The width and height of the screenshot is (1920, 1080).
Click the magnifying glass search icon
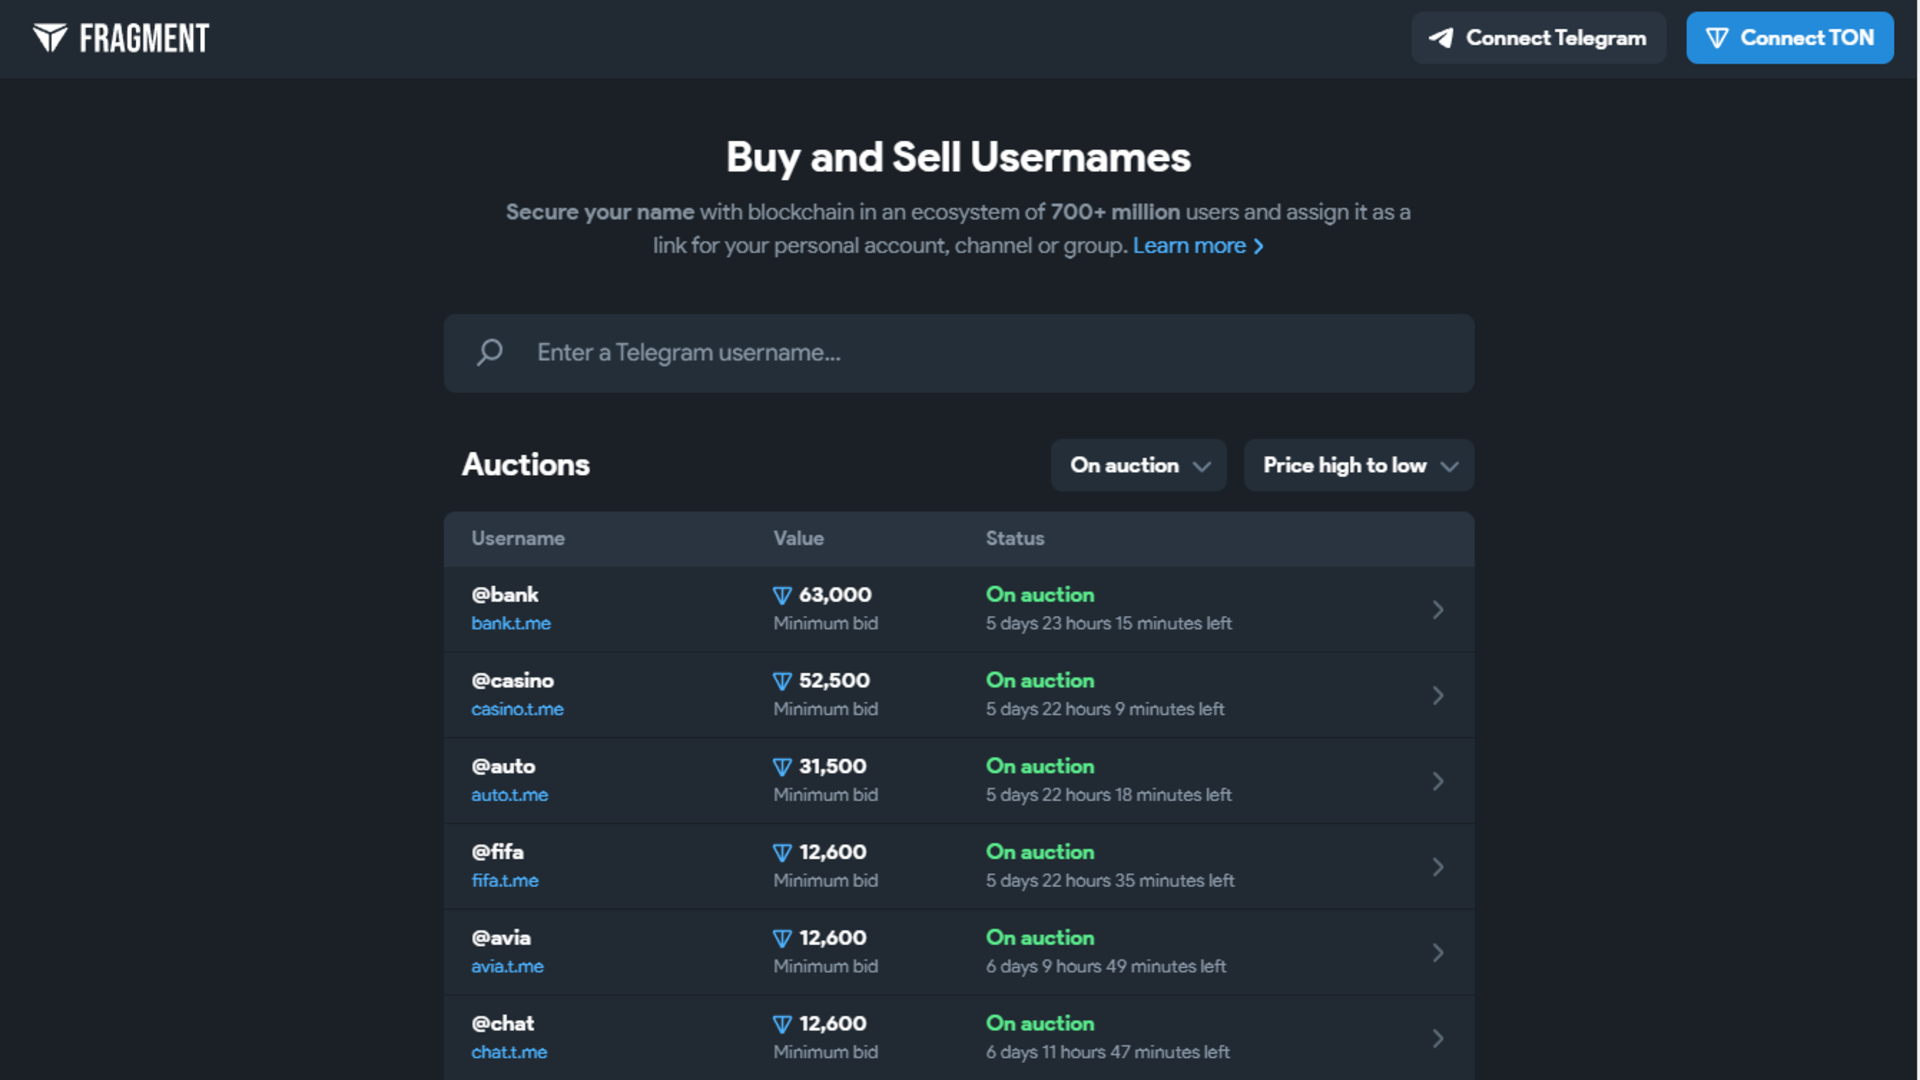[489, 352]
